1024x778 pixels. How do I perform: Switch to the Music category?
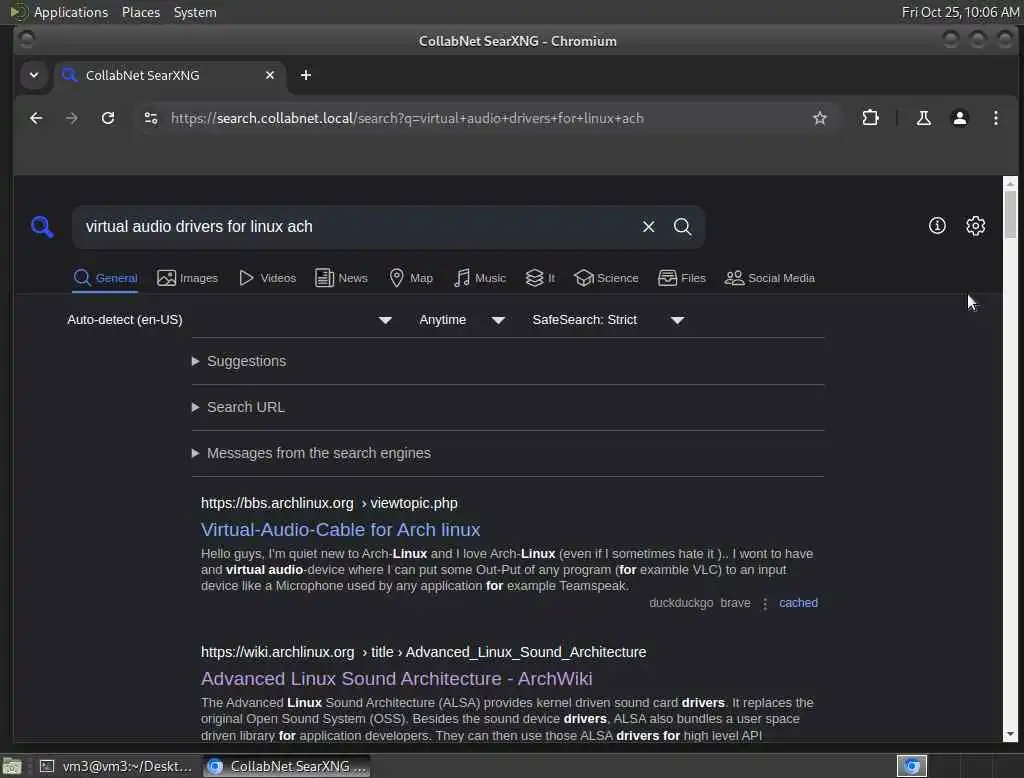pyautogui.click(x=479, y=278)
